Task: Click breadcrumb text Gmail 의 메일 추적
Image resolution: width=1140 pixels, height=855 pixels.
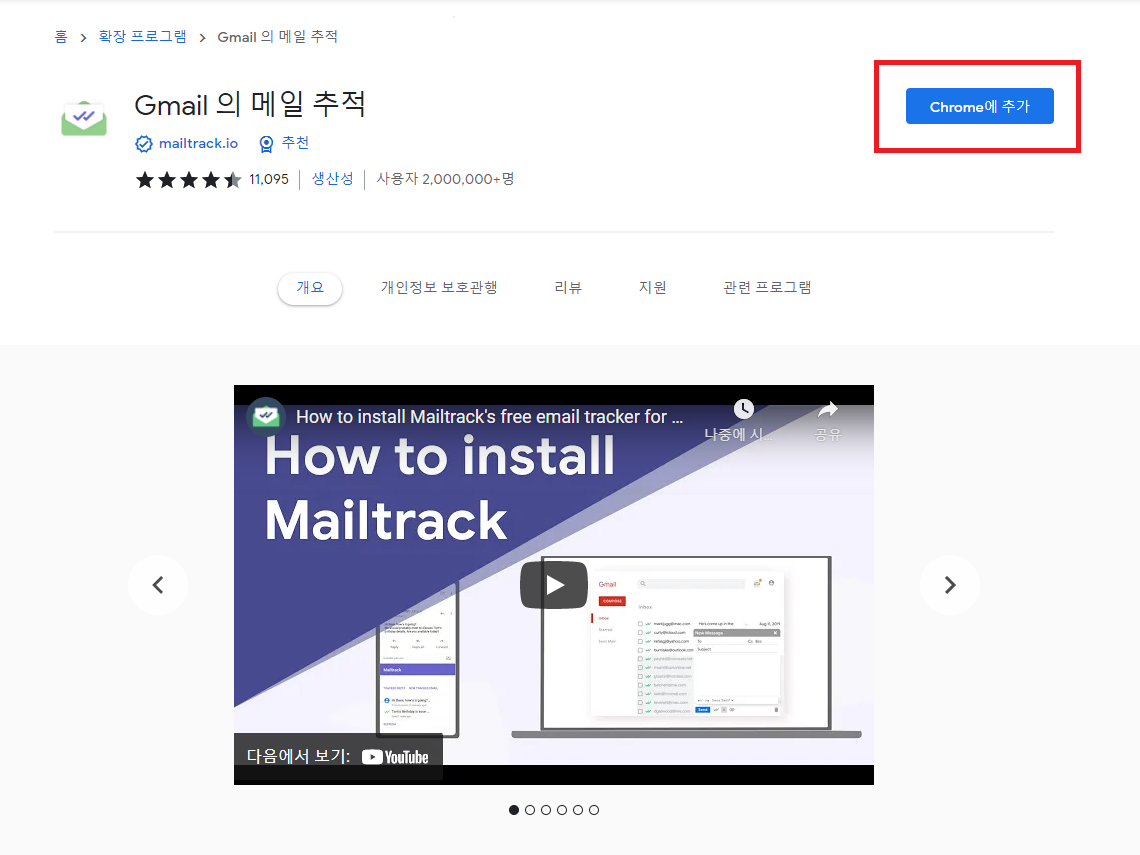Action: tap(278, 36)
